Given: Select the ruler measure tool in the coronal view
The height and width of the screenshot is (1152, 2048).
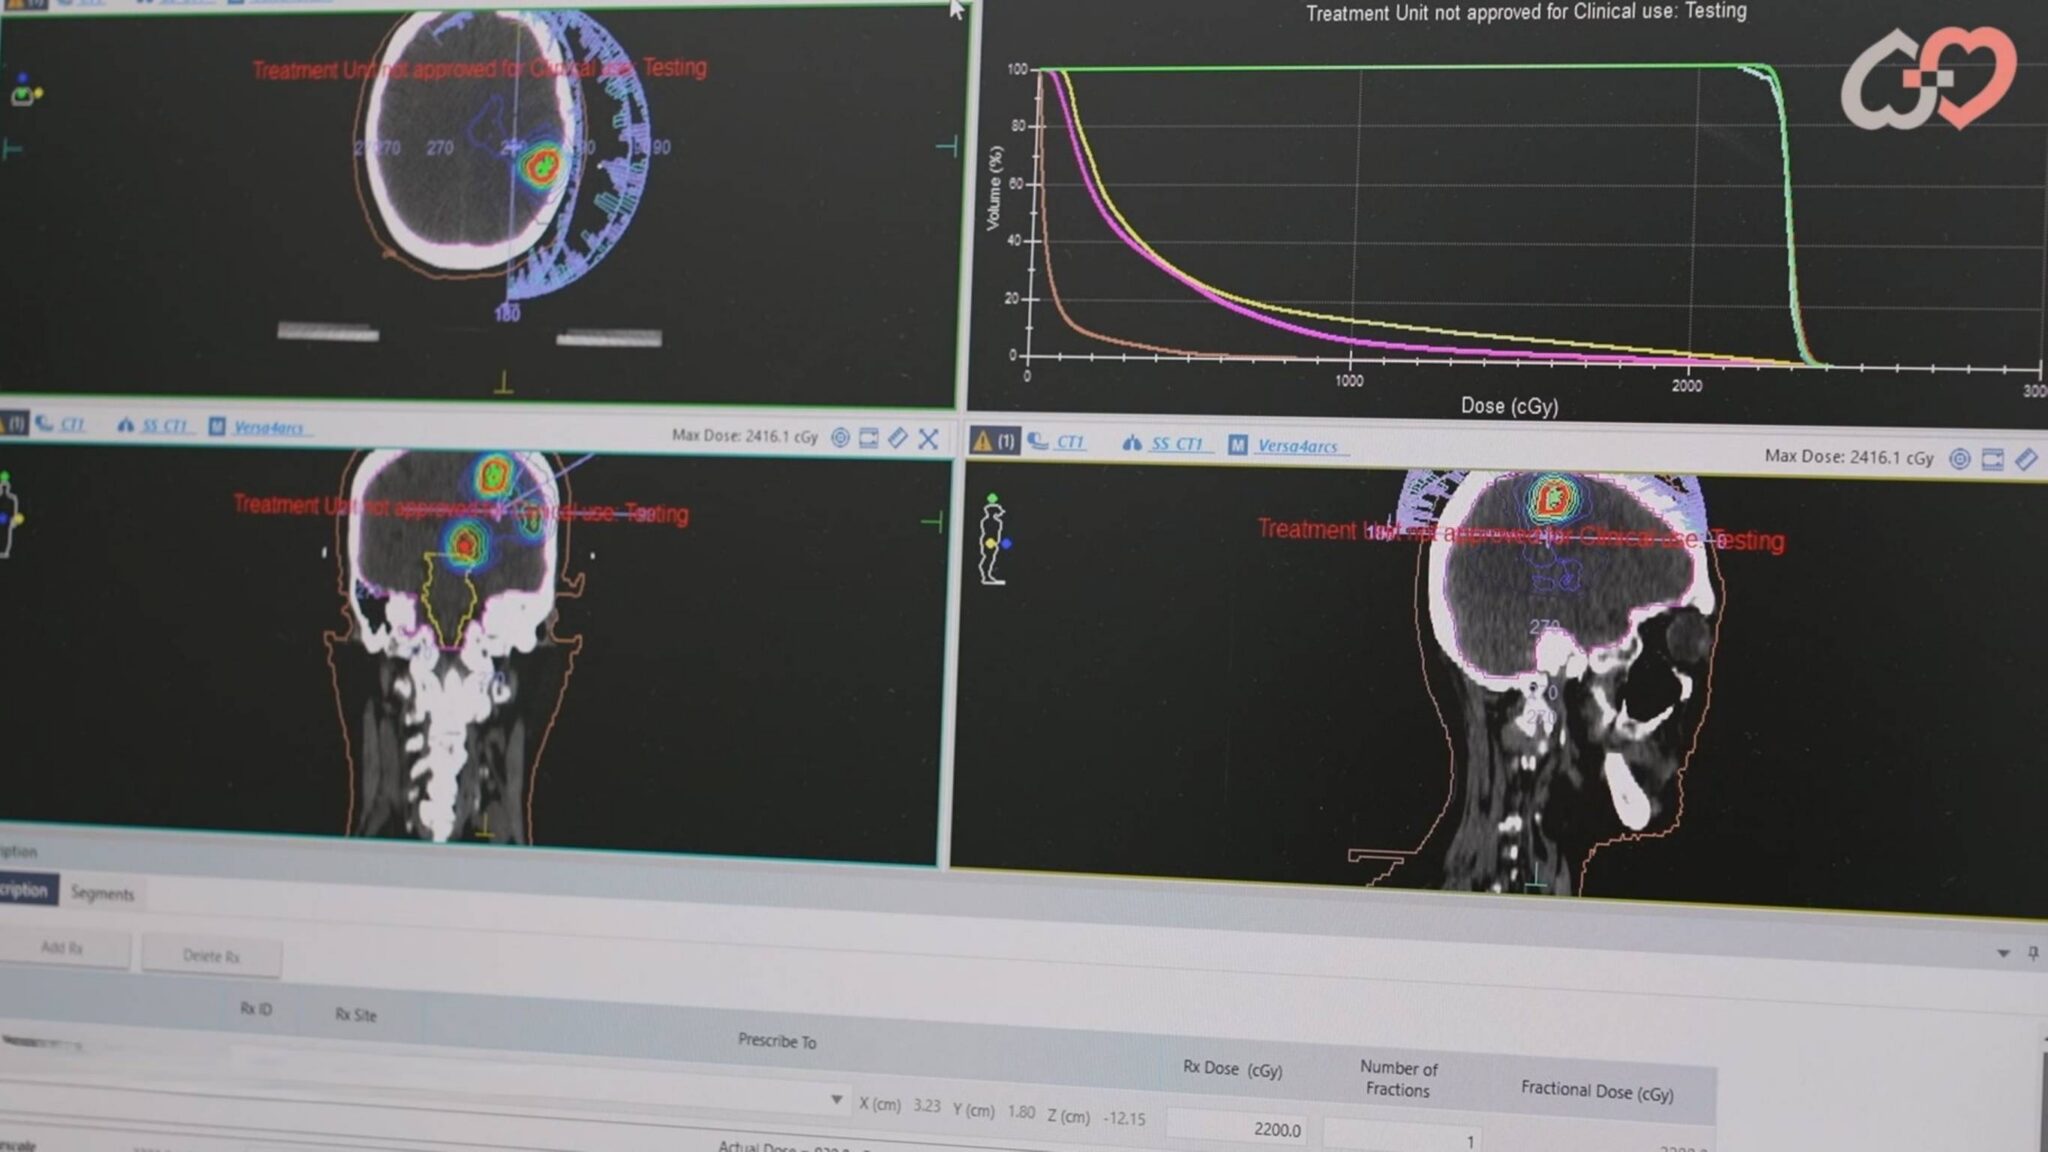Looking at the screenshot, I should tap(898, 438).
